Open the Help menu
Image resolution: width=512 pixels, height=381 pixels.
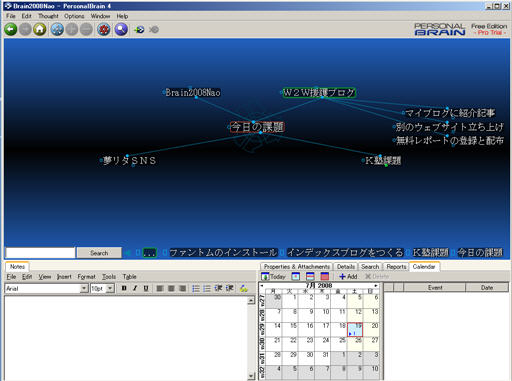point(122,16)
